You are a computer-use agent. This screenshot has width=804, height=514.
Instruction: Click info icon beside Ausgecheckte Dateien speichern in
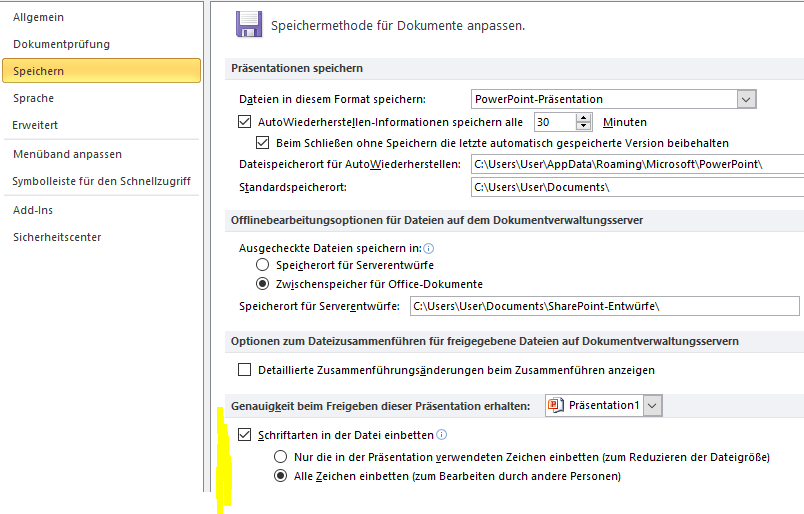point(429,247)
